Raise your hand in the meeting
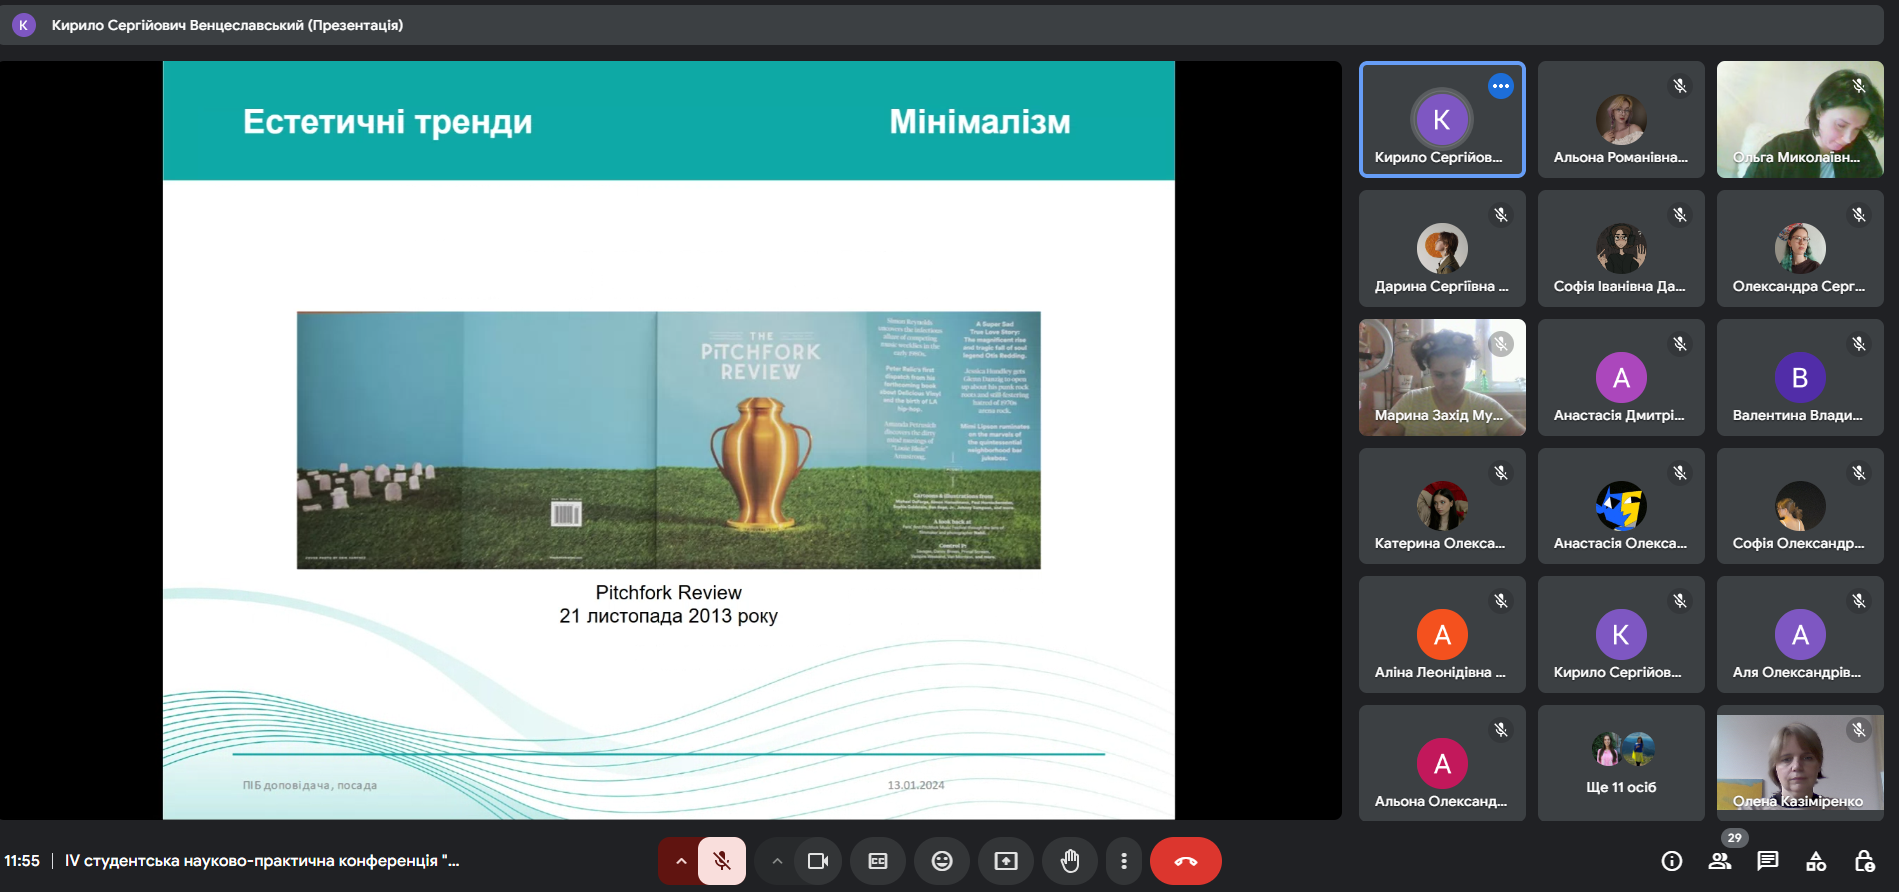 coord(1070,861)
